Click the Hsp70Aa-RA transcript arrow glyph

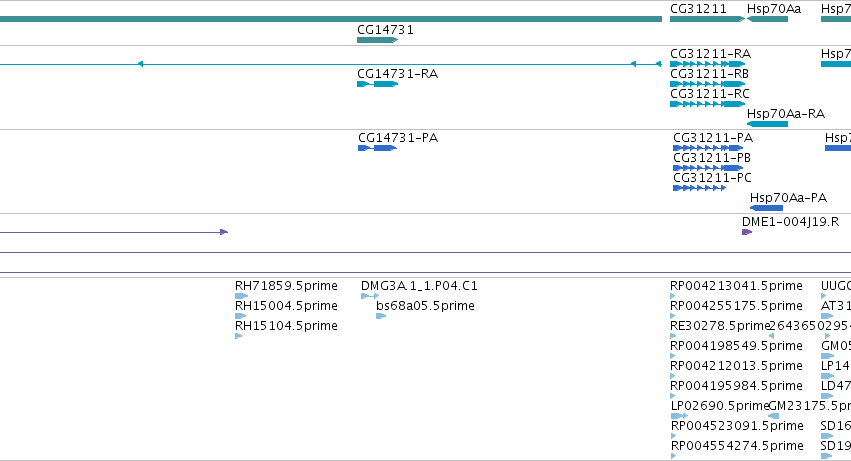pos(767,124)
